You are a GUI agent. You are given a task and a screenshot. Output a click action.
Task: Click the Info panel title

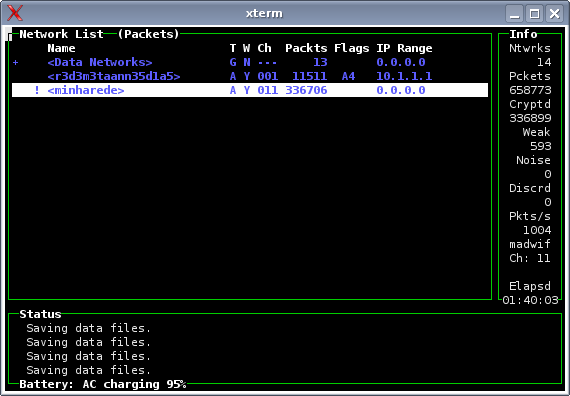tap(523, 34)
